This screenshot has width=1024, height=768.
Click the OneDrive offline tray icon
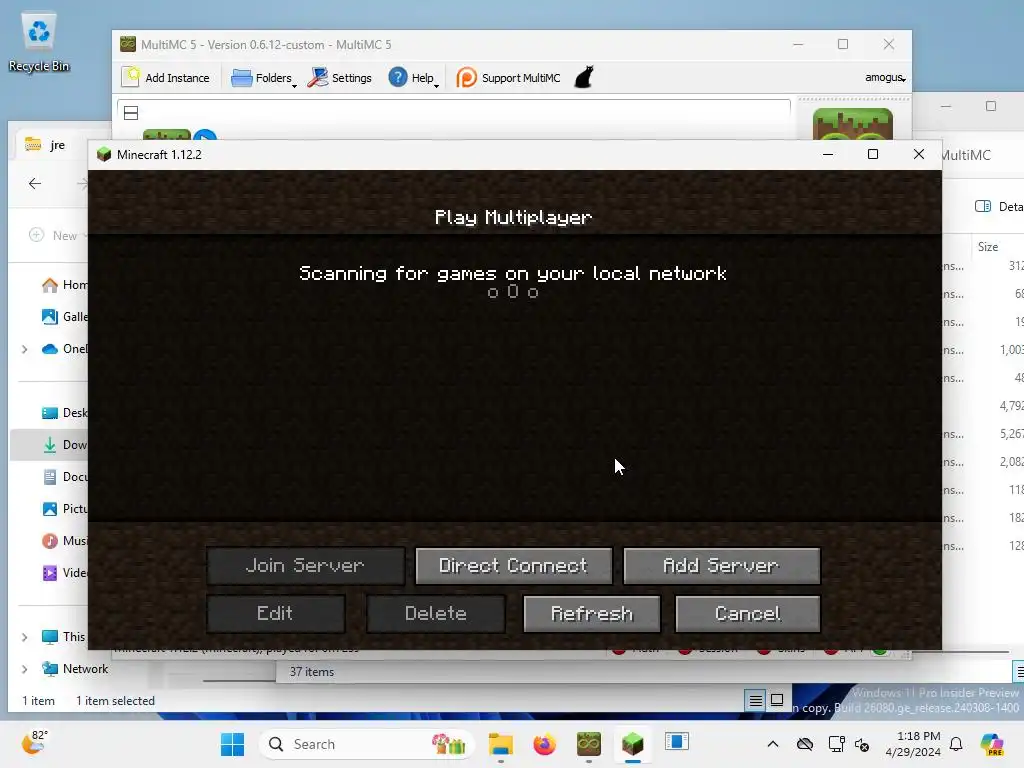tap(805, 744)
